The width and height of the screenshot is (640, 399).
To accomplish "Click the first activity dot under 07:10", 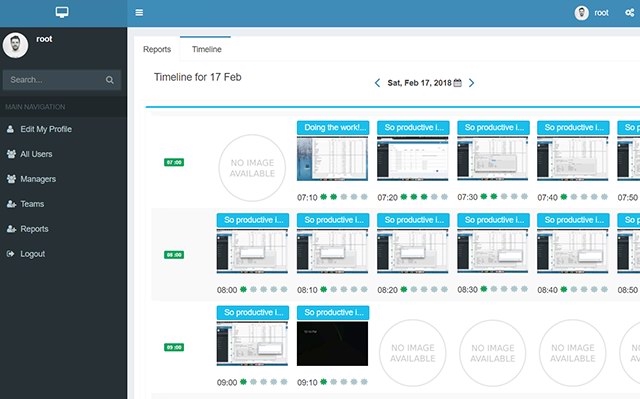I will tap(324, 197).
